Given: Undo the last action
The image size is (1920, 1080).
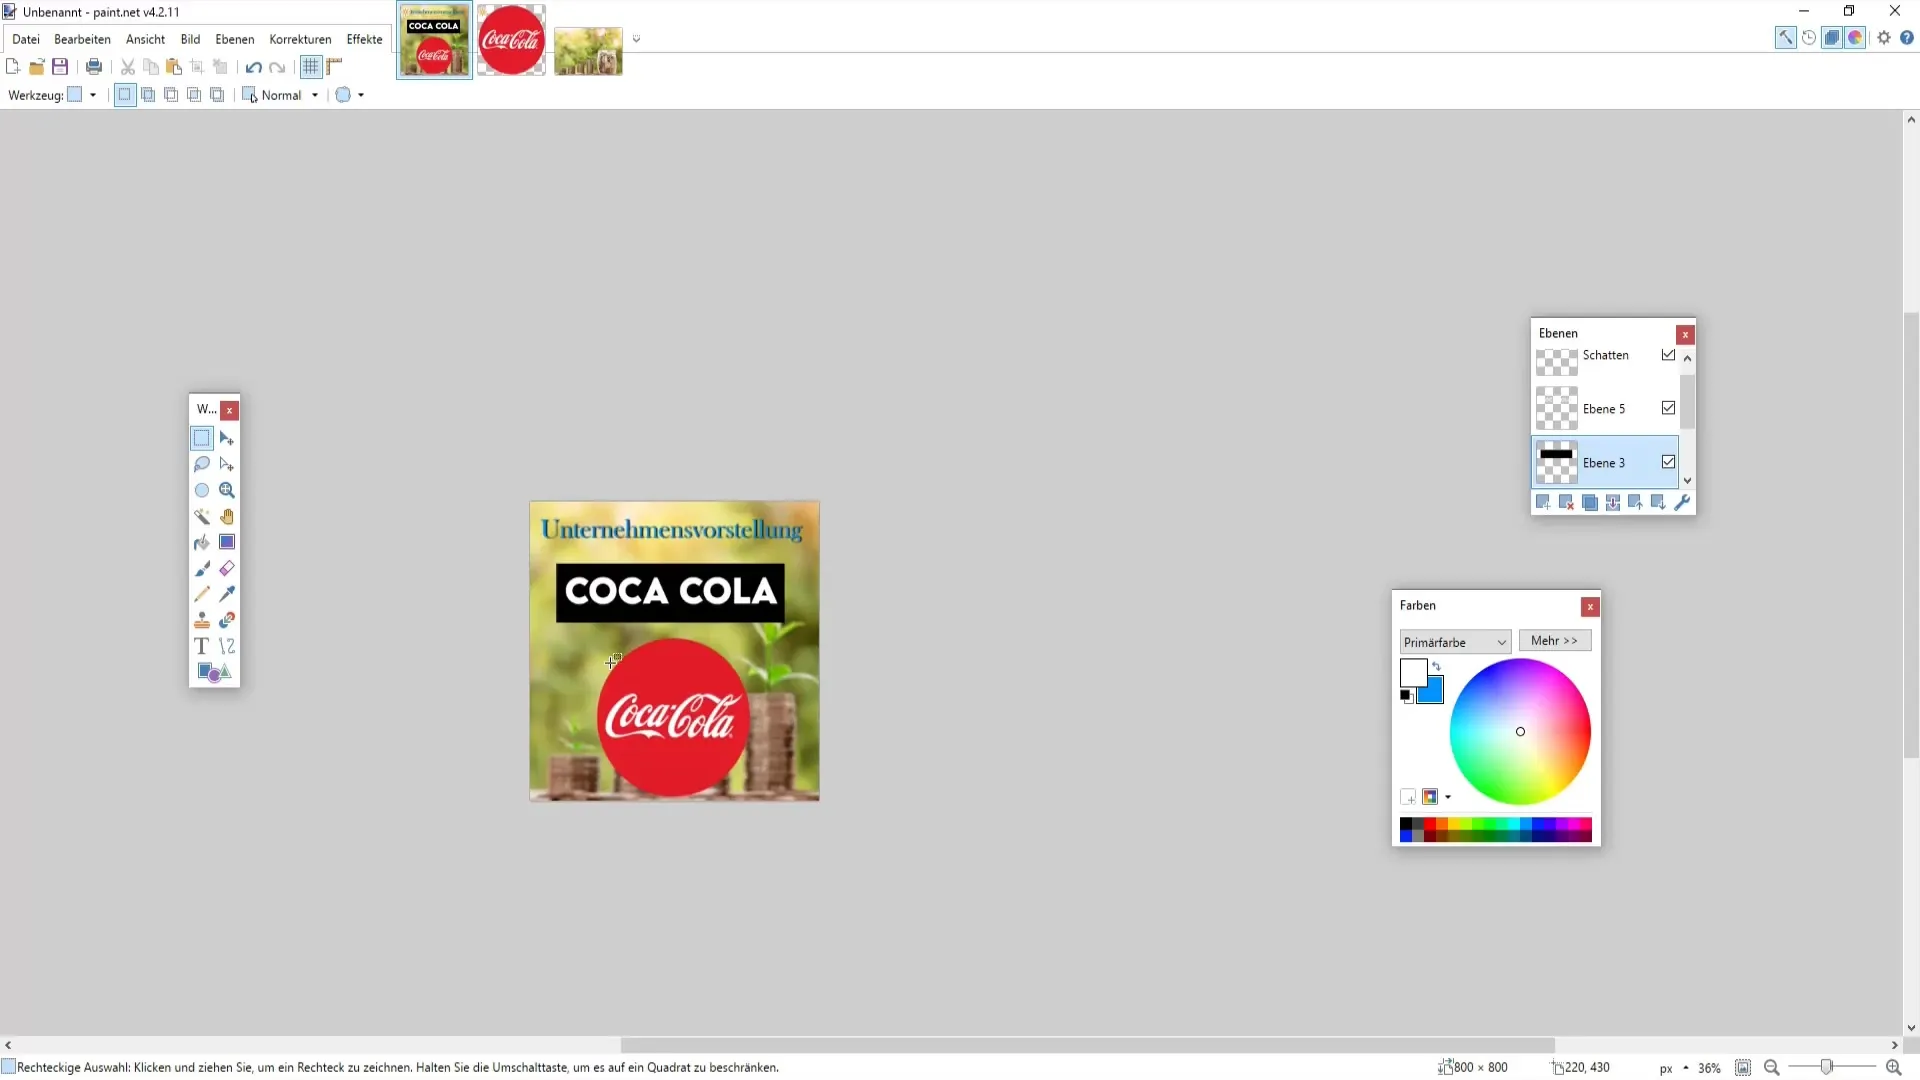Looking at the screenshot, I should [x=254, y=67].
